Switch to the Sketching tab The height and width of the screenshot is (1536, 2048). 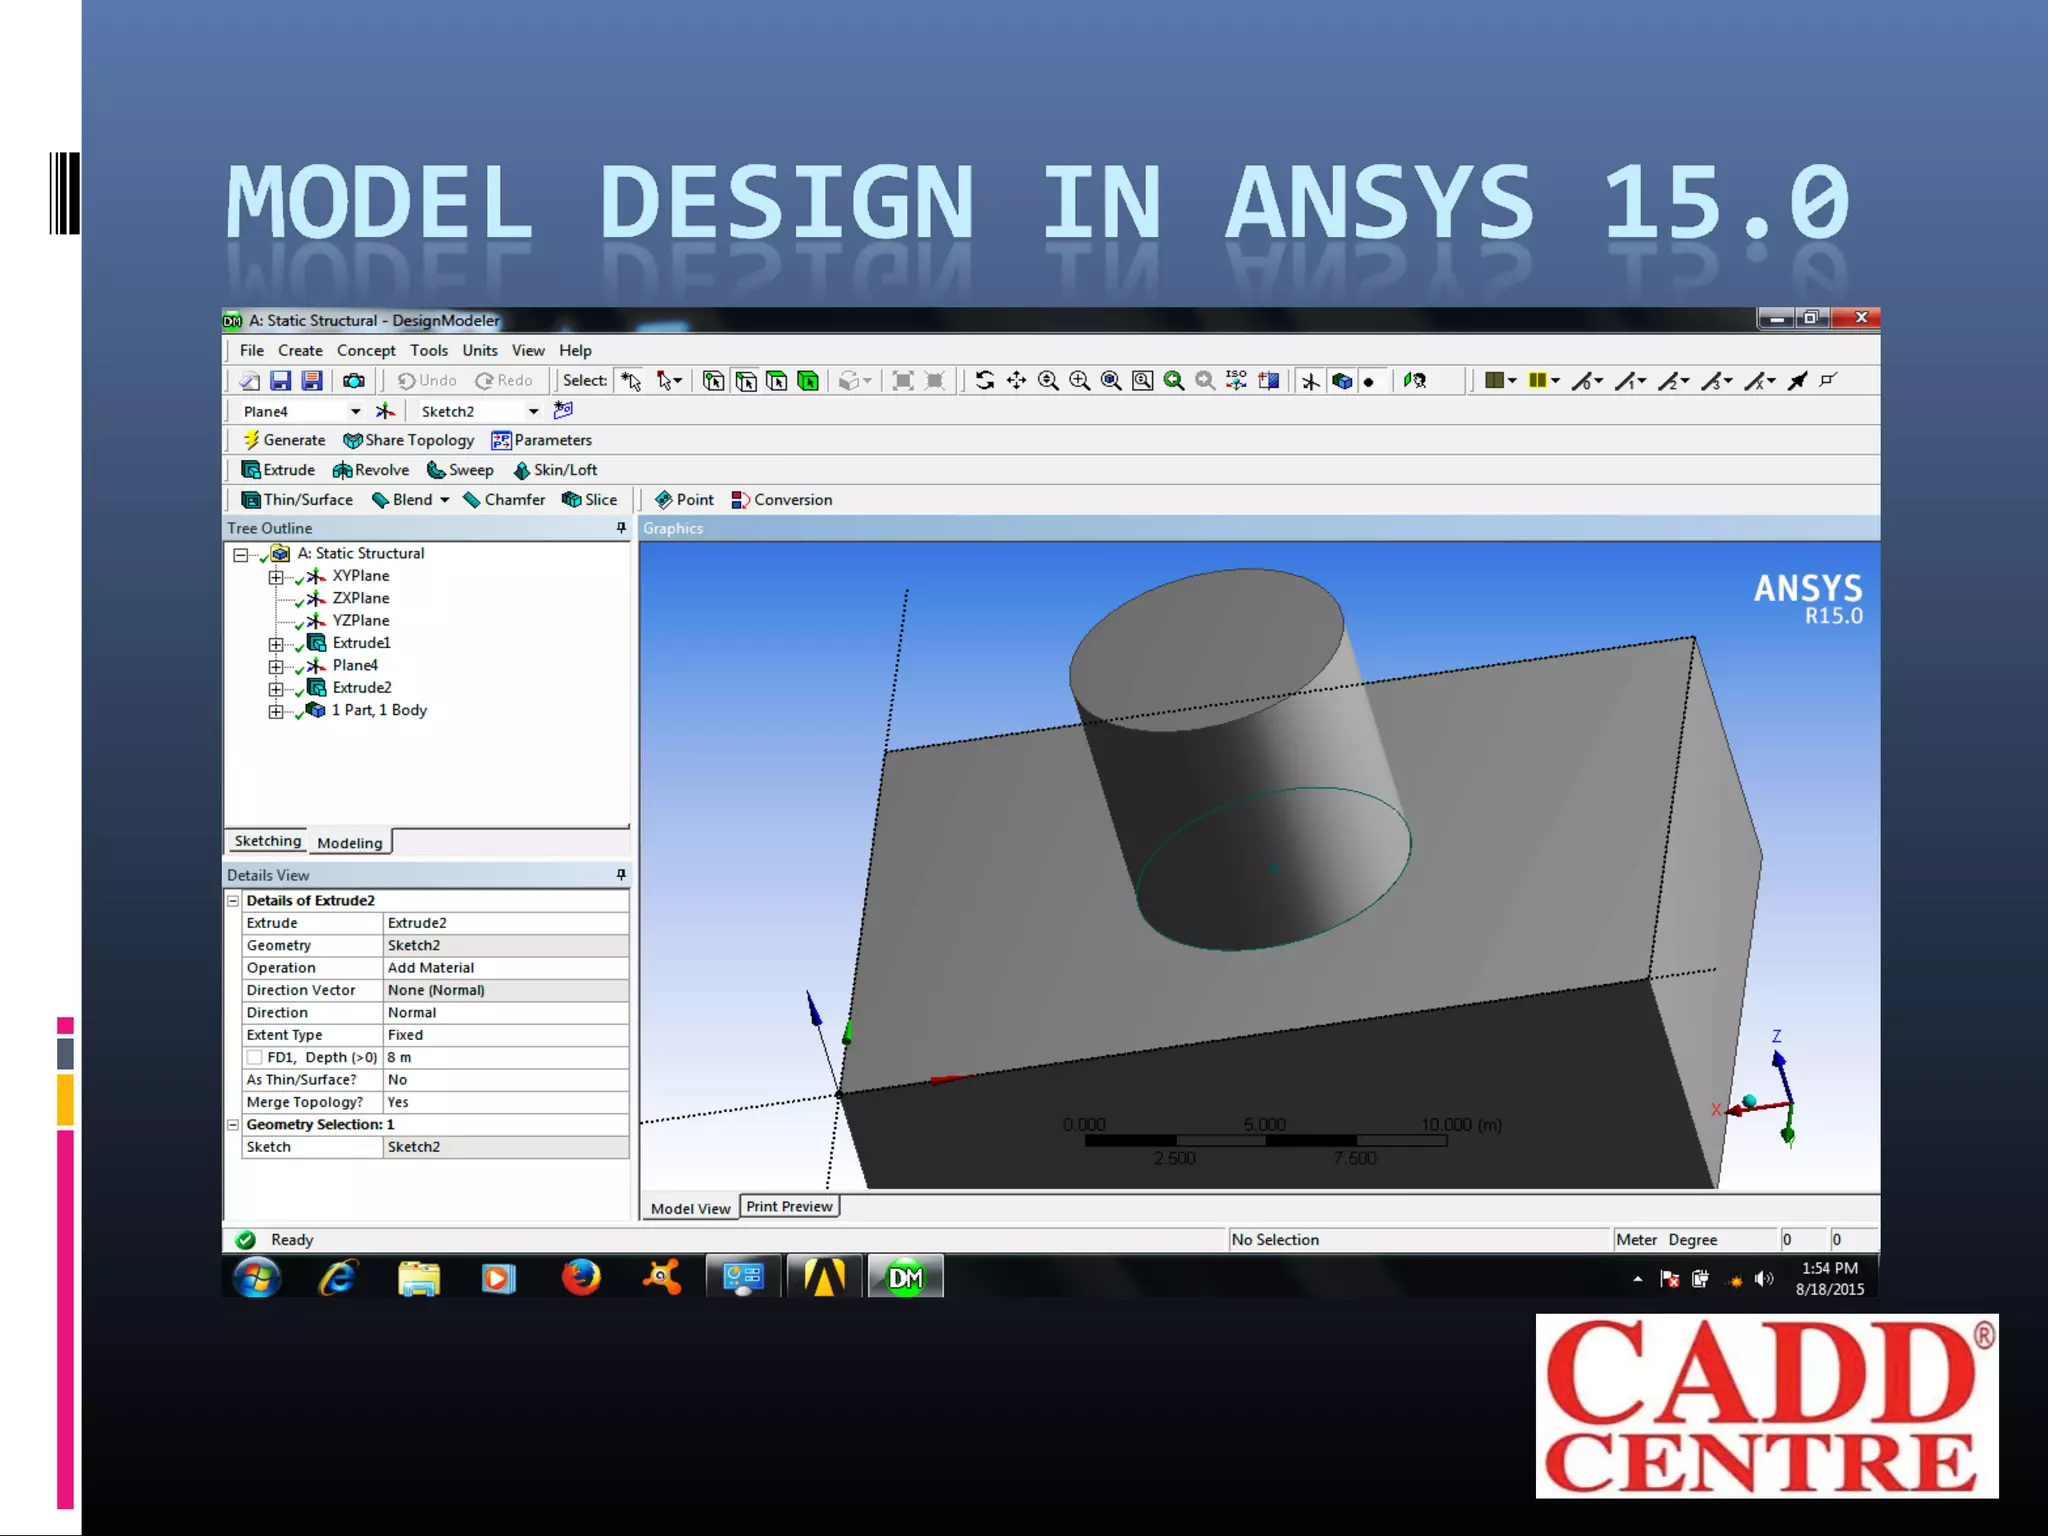pyautogui.click(x=267, y=841)
